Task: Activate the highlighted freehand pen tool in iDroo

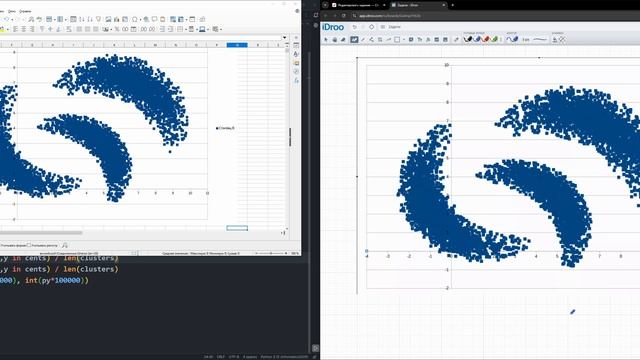Action: pyautogui.click(x=354, y=40)
